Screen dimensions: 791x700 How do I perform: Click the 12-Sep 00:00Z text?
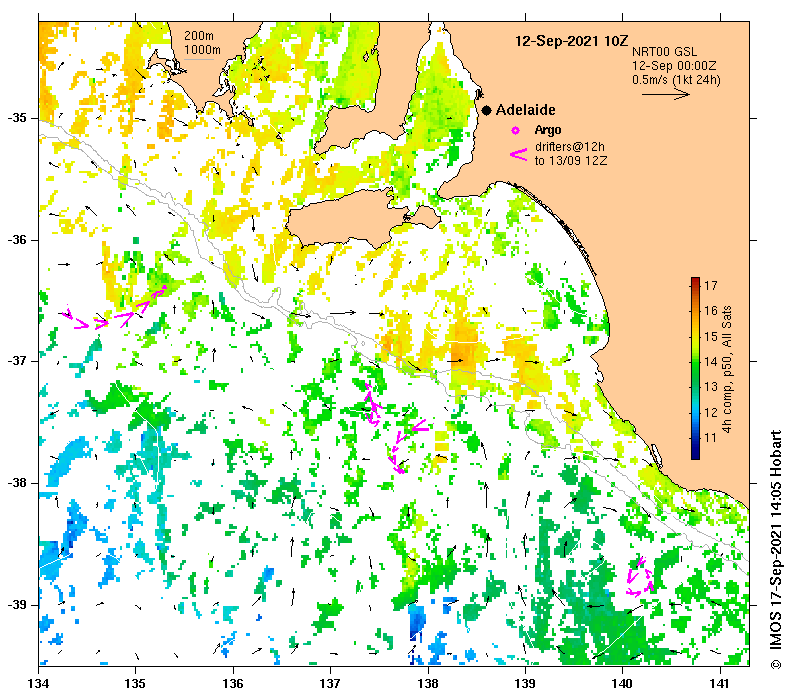(x=674, y=66)
